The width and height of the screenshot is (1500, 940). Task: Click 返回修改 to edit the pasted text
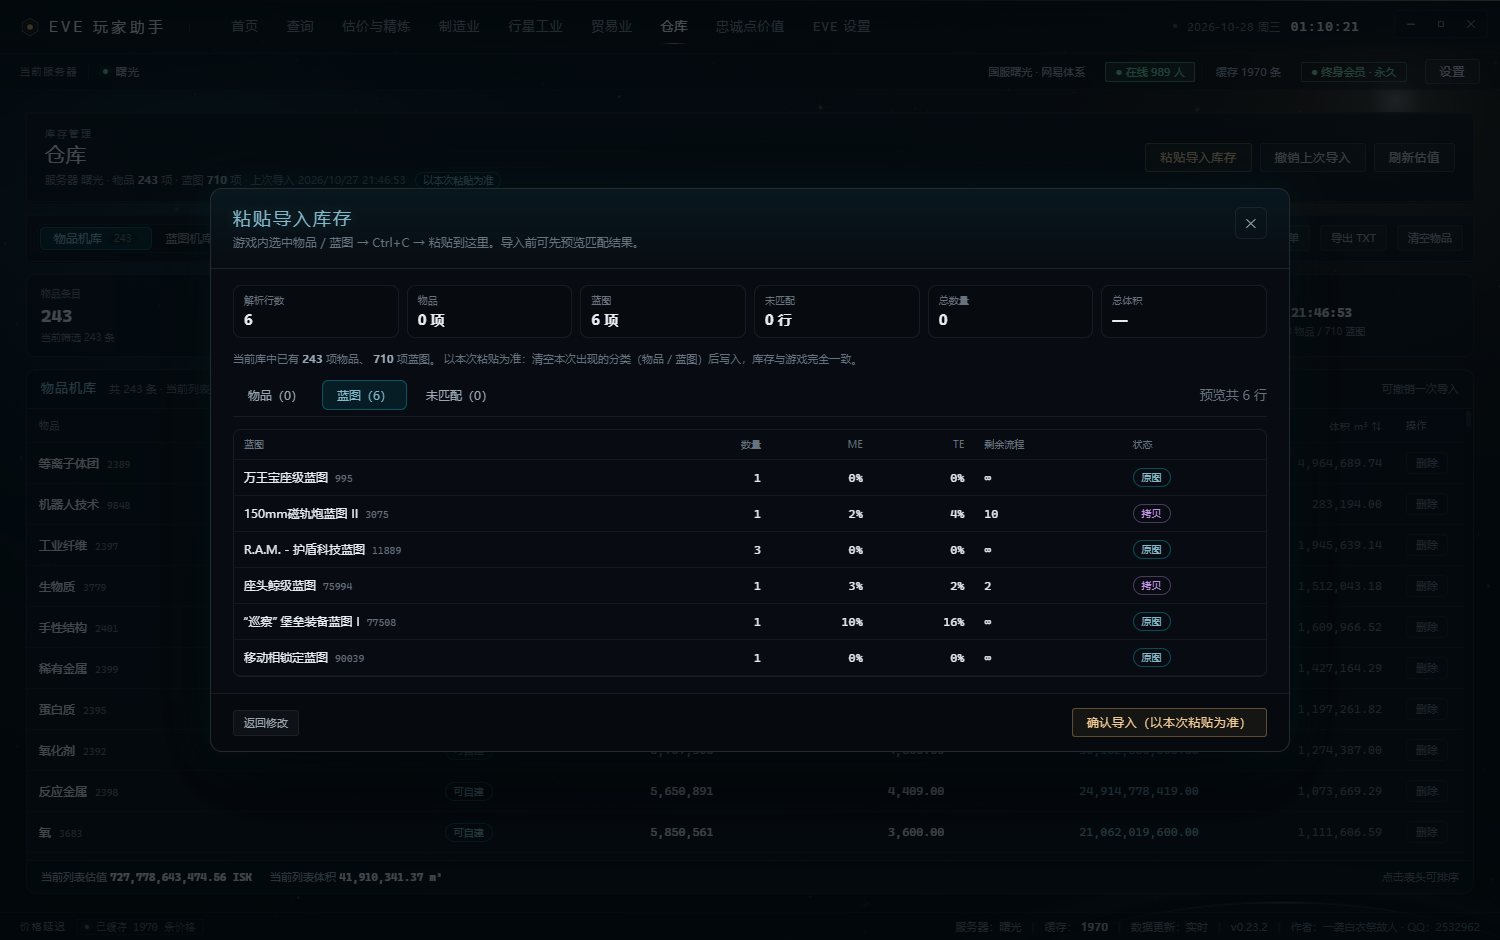(x=266, y=723)
